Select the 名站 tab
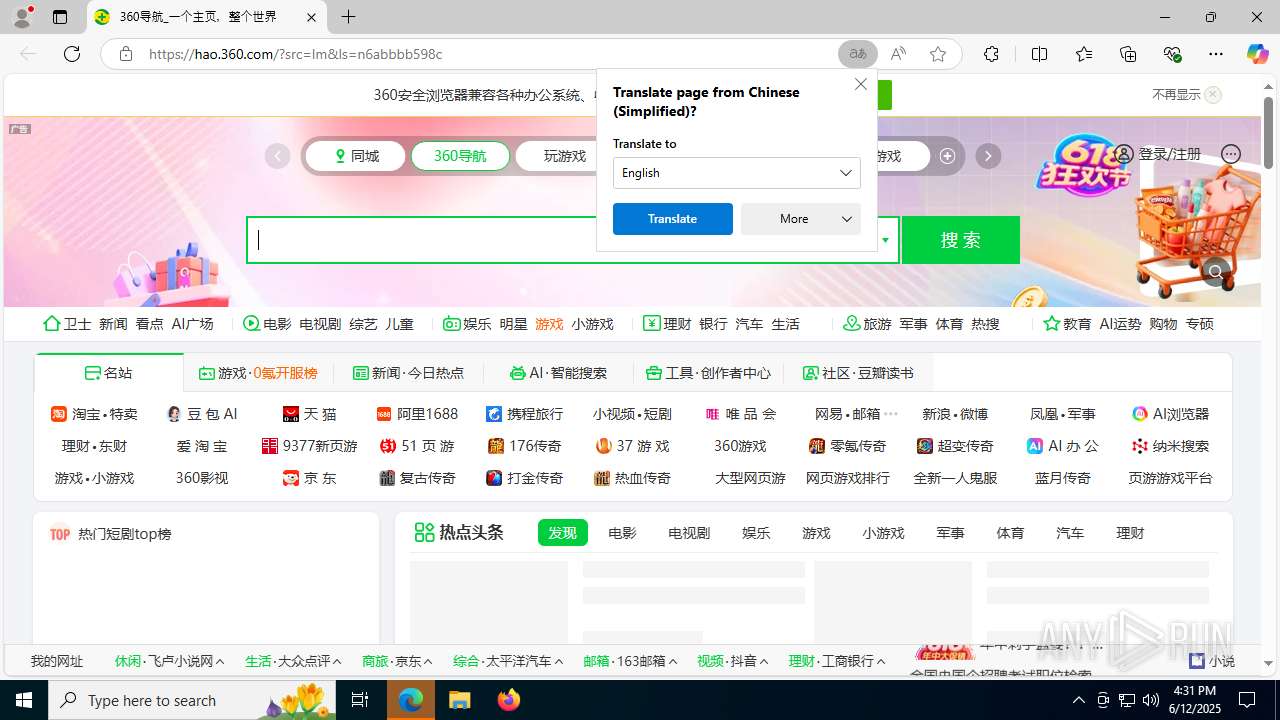Viewport: 1280px width, 720px height. point(109,373)
